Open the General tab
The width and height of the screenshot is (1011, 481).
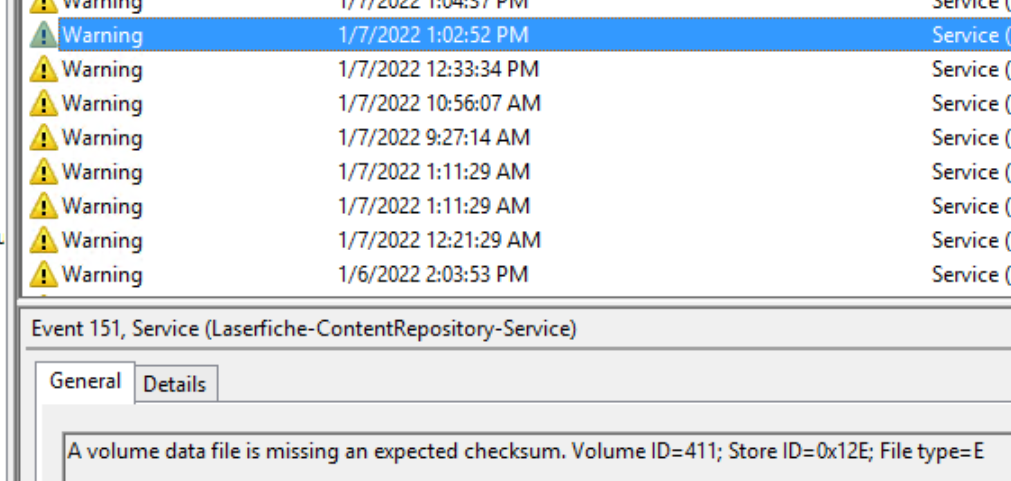point(85,381)
